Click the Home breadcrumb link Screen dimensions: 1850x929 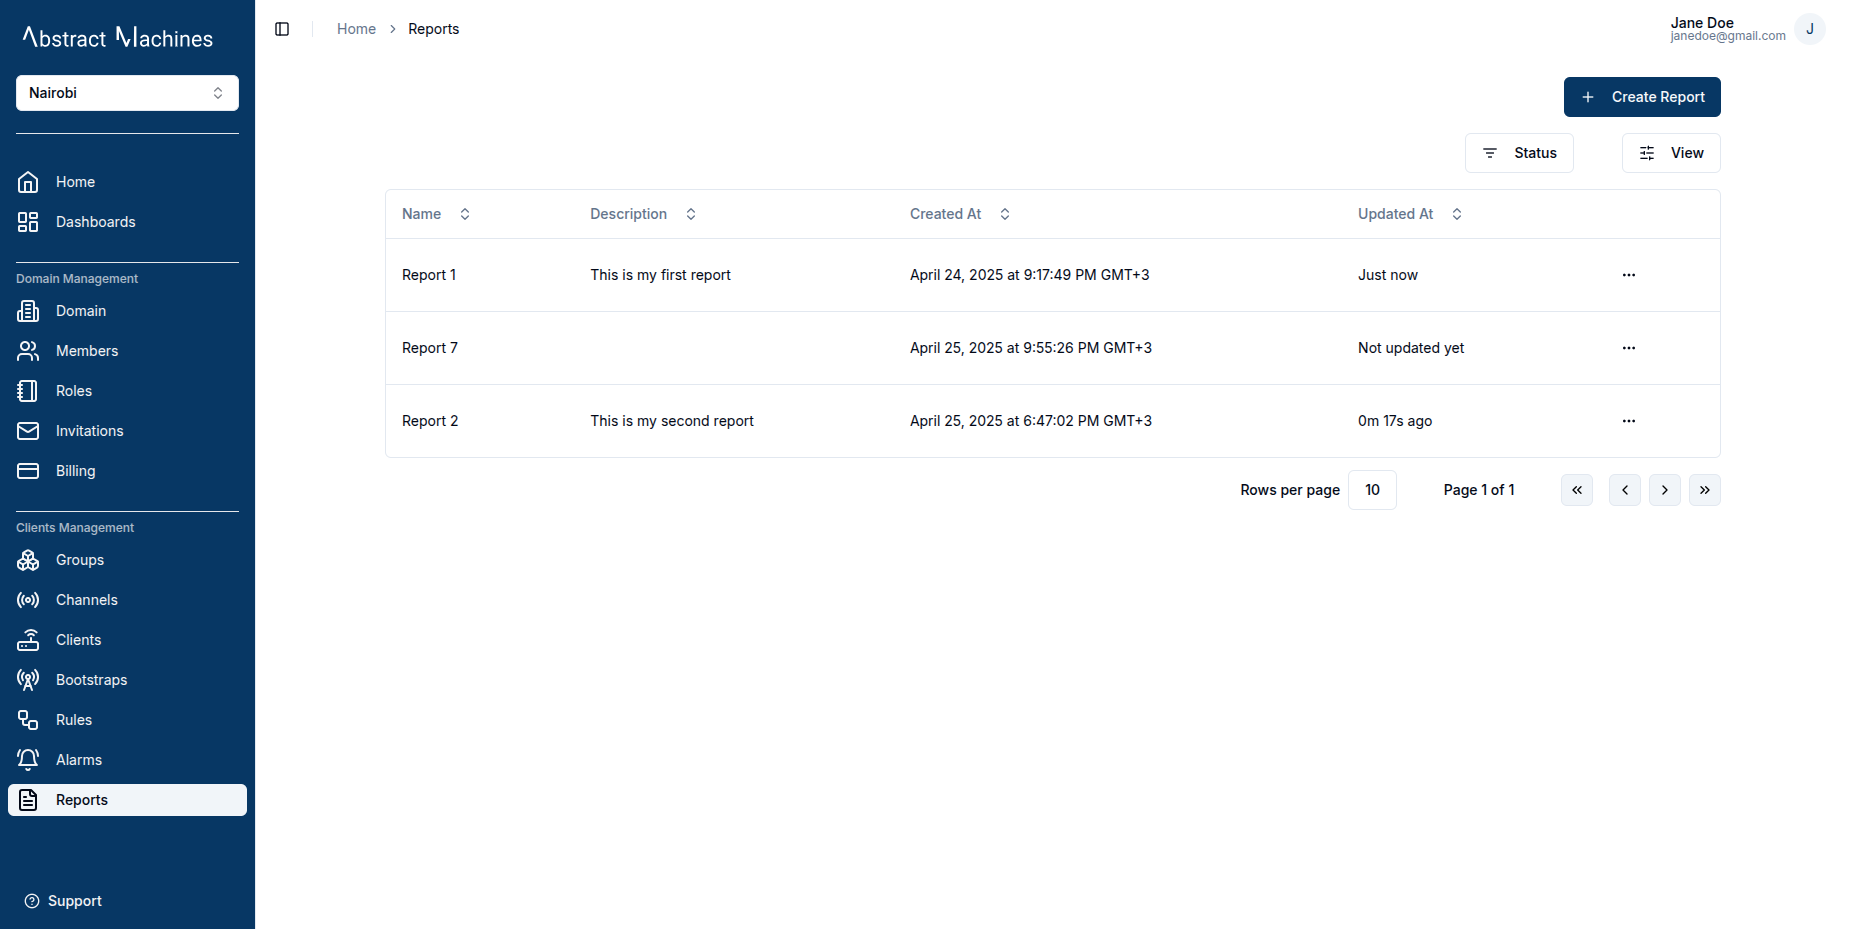click(356, 29)
